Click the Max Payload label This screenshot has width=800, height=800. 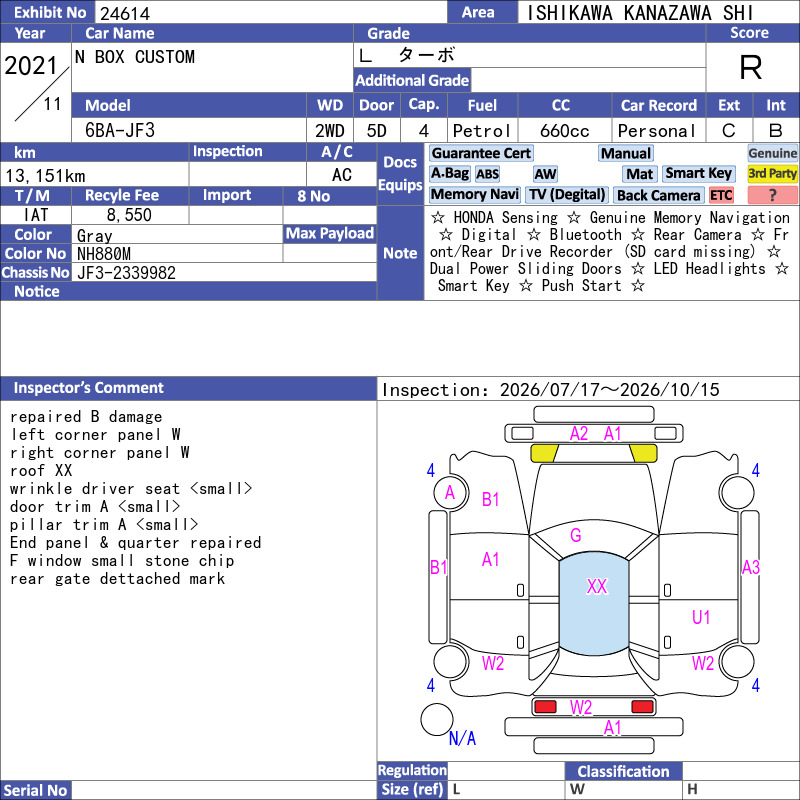330,234
